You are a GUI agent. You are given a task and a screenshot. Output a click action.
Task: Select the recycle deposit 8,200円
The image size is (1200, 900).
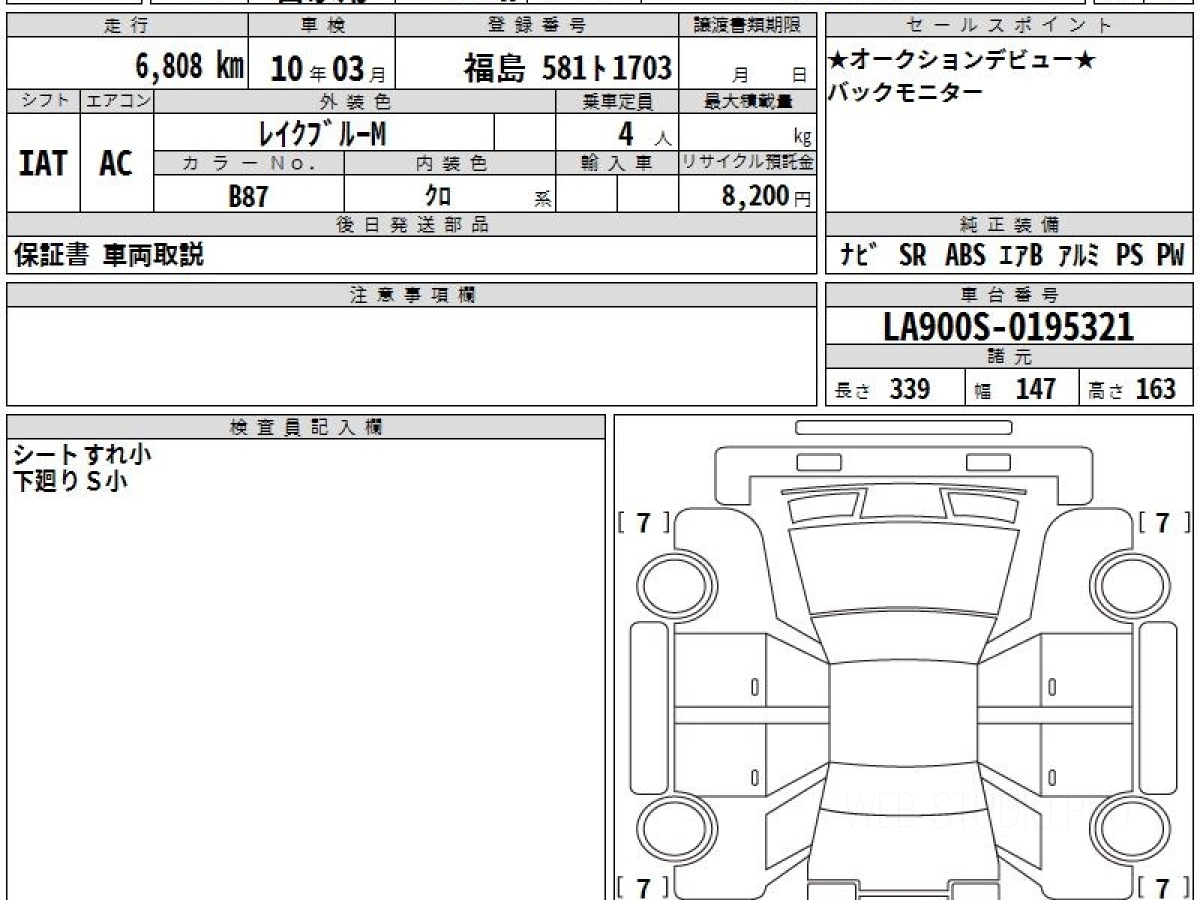pos(766,196)
